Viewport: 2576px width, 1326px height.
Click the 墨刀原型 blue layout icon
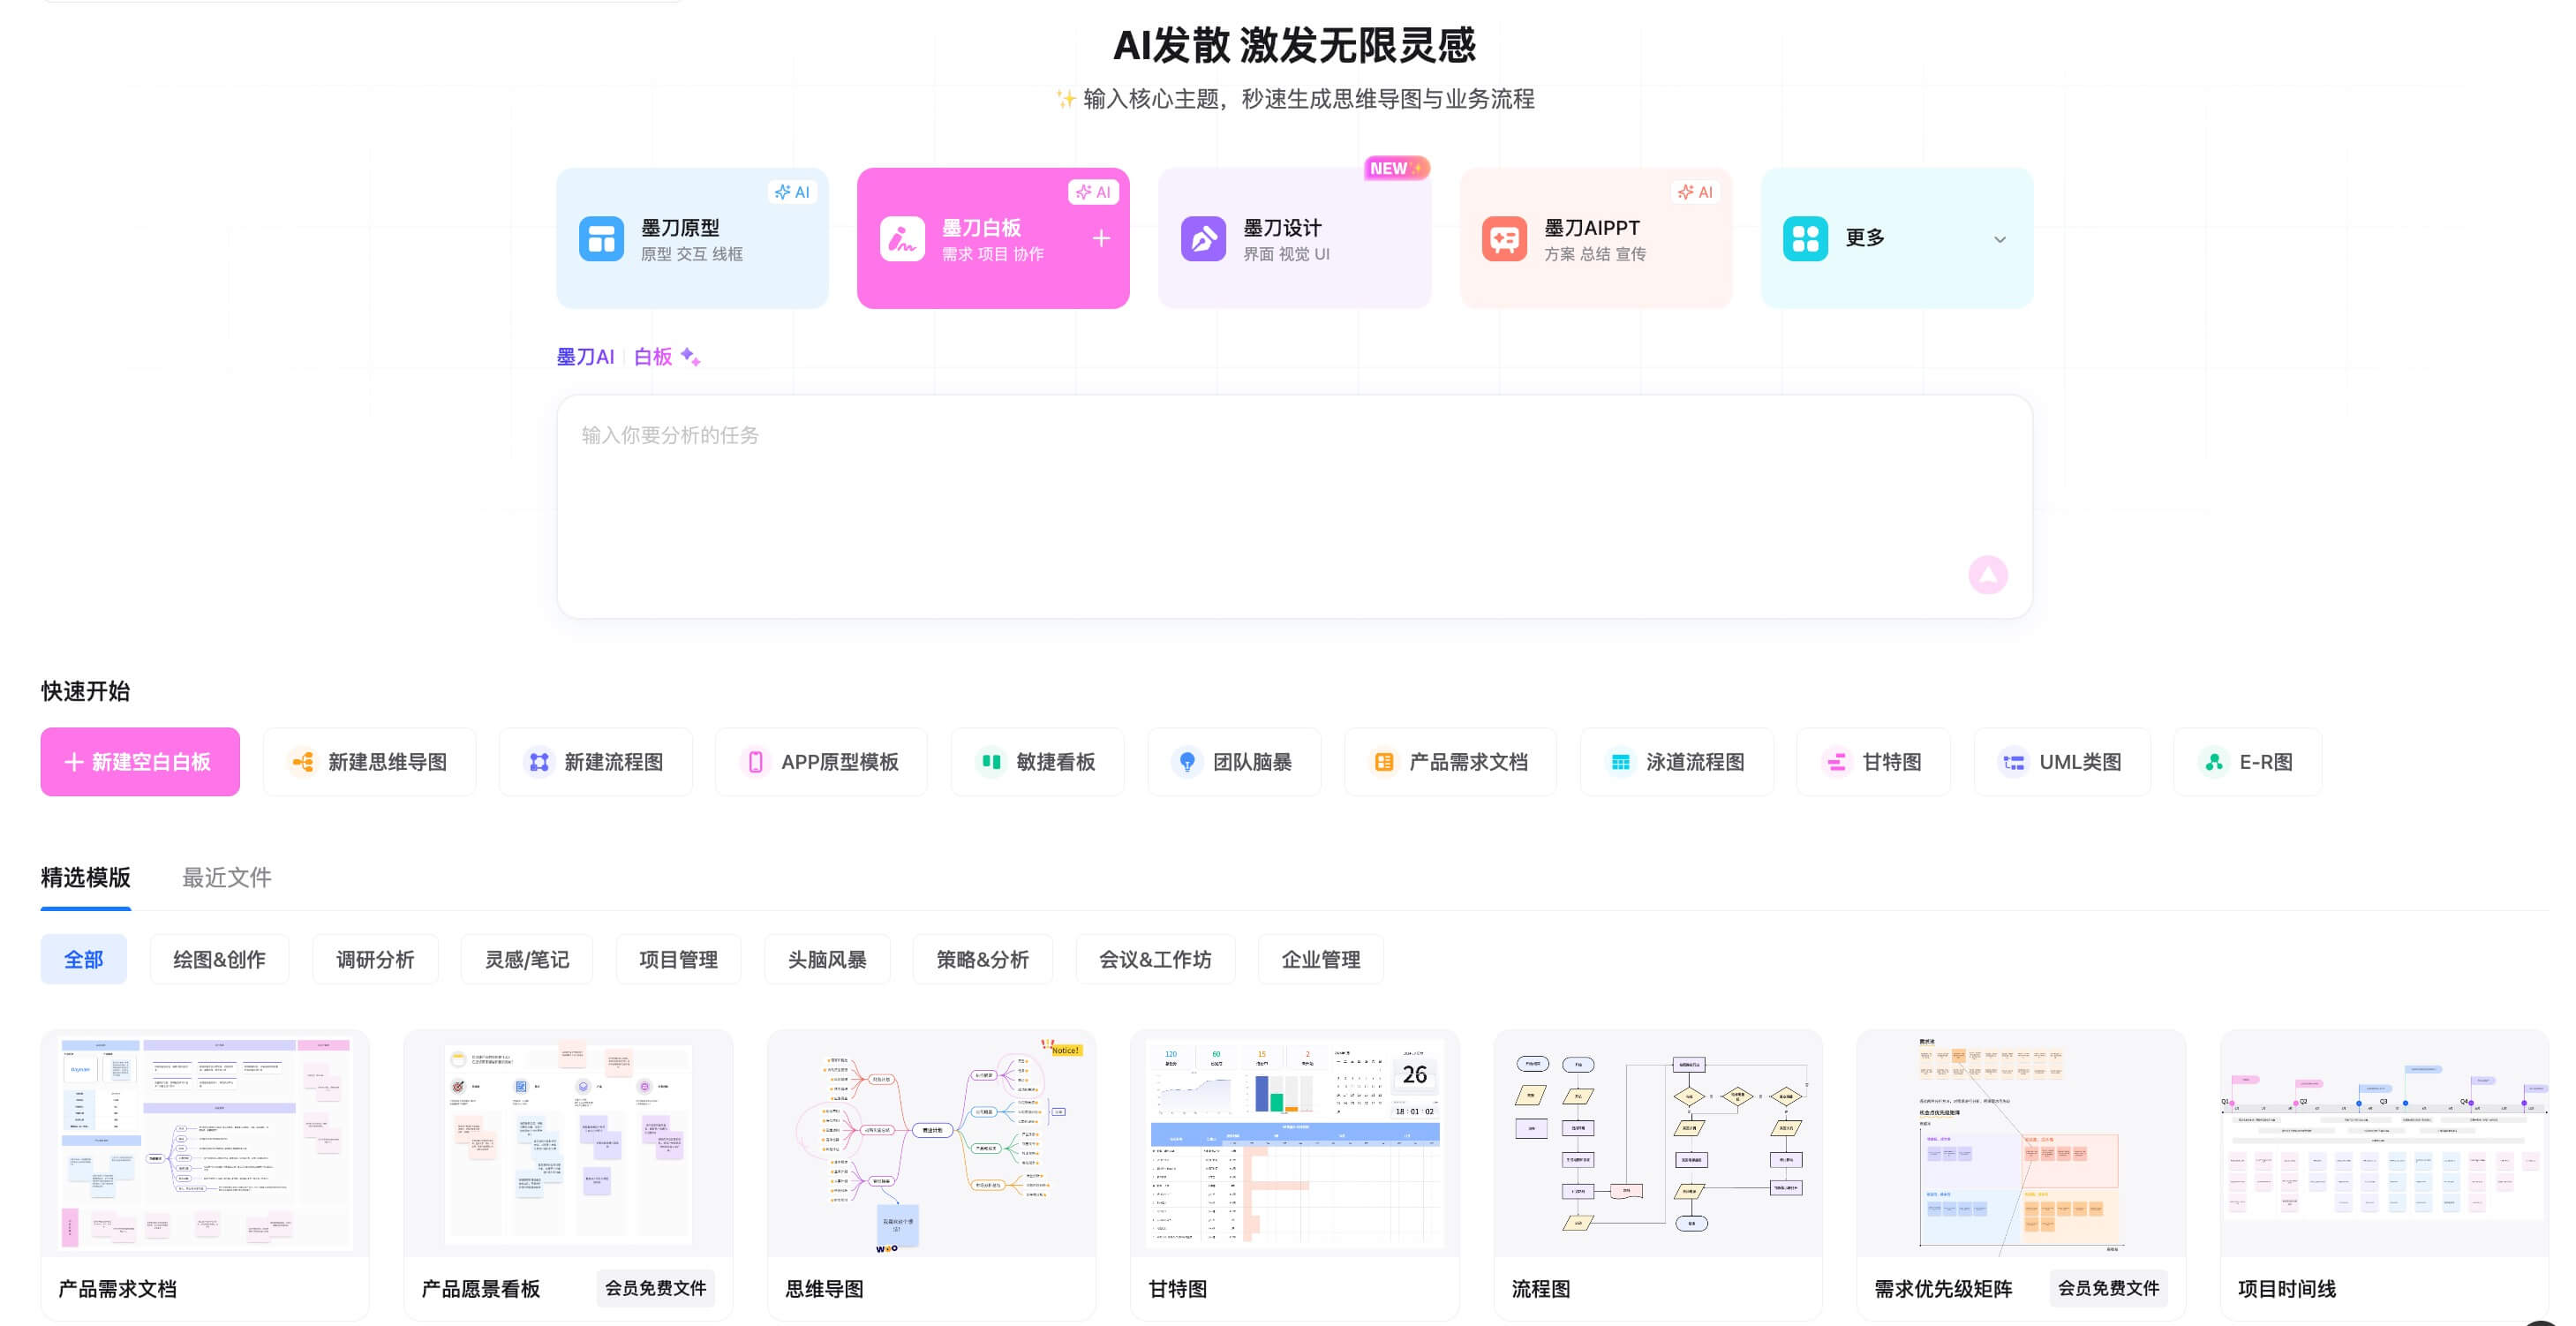coord(601,239)
